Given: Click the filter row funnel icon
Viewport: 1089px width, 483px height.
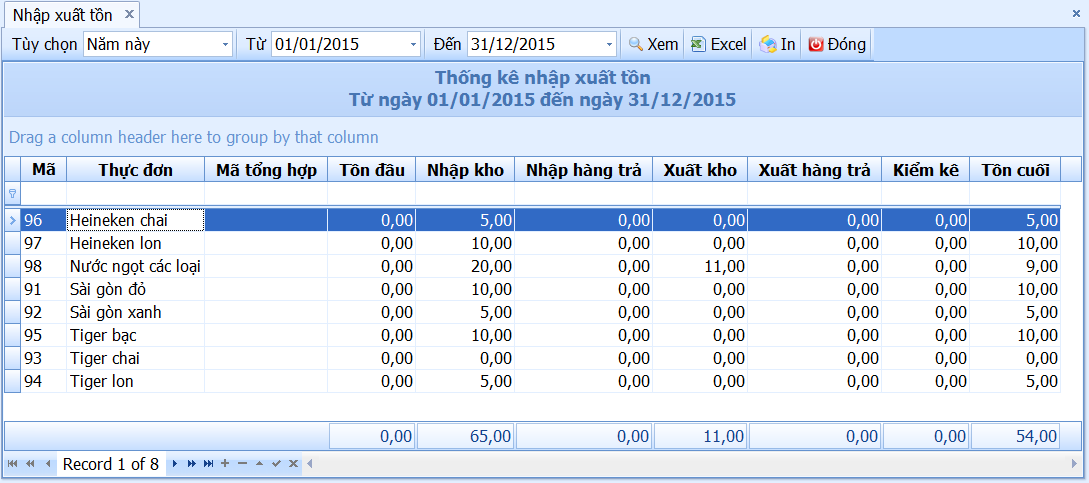Looking at the screenshot, I should (x=13, y=193).
